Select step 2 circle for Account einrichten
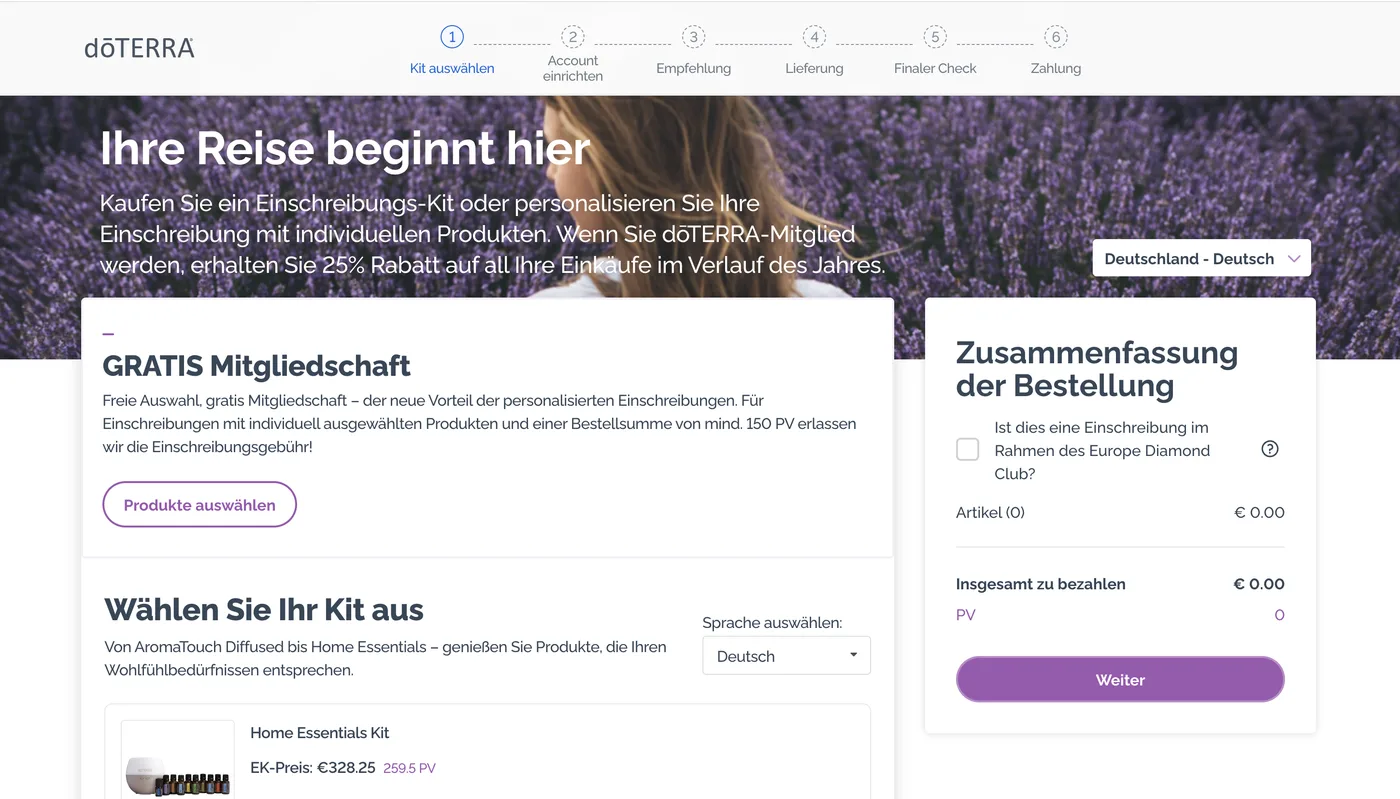This screenshot has width=1400, height=799. [572, 37]
